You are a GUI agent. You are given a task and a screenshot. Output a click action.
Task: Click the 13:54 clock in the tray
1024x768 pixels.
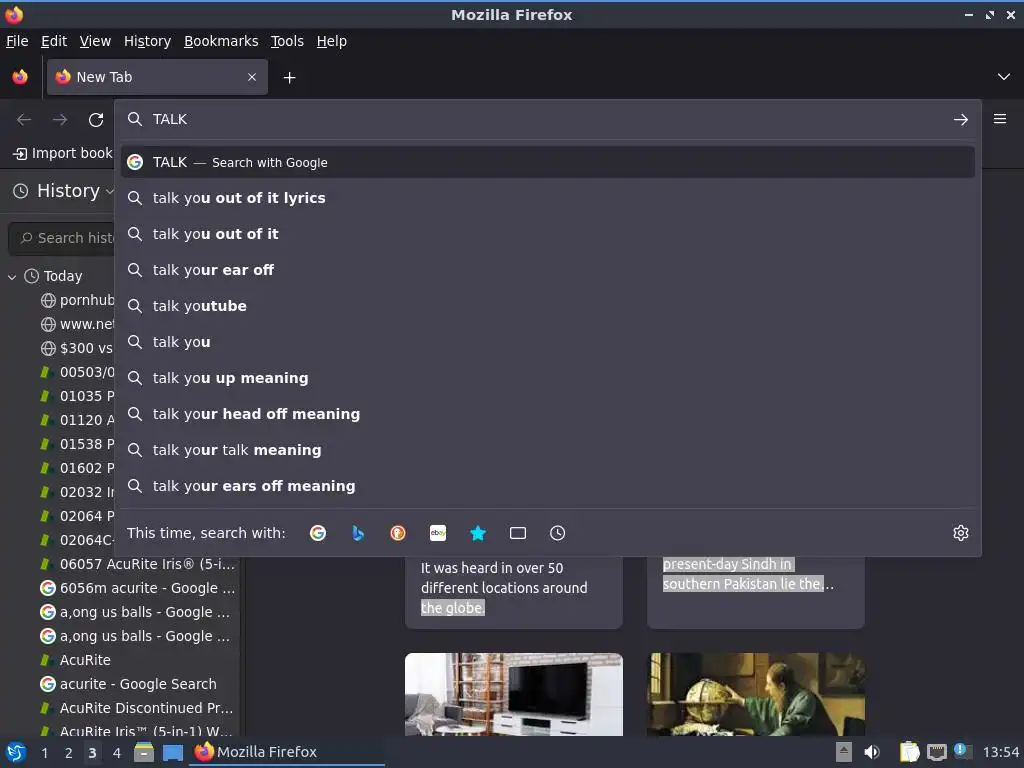coord(1000,752)
